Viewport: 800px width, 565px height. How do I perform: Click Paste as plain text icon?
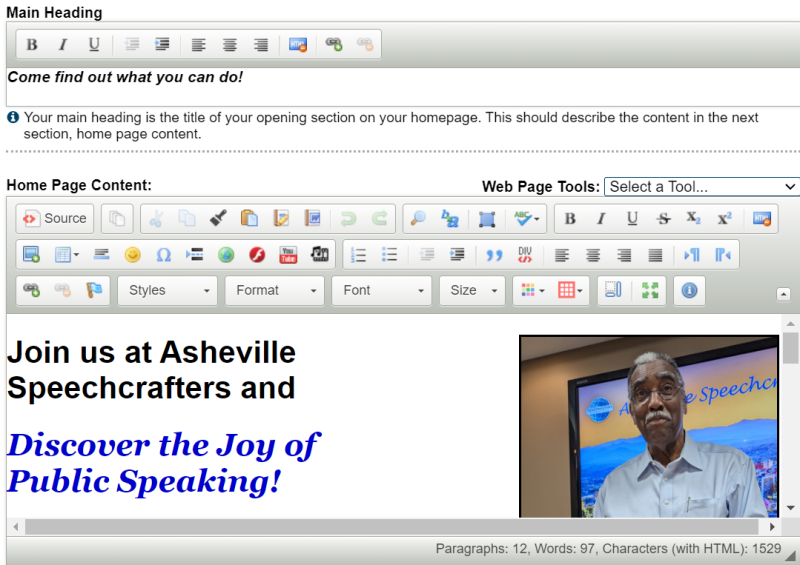[x=281, y=218]
